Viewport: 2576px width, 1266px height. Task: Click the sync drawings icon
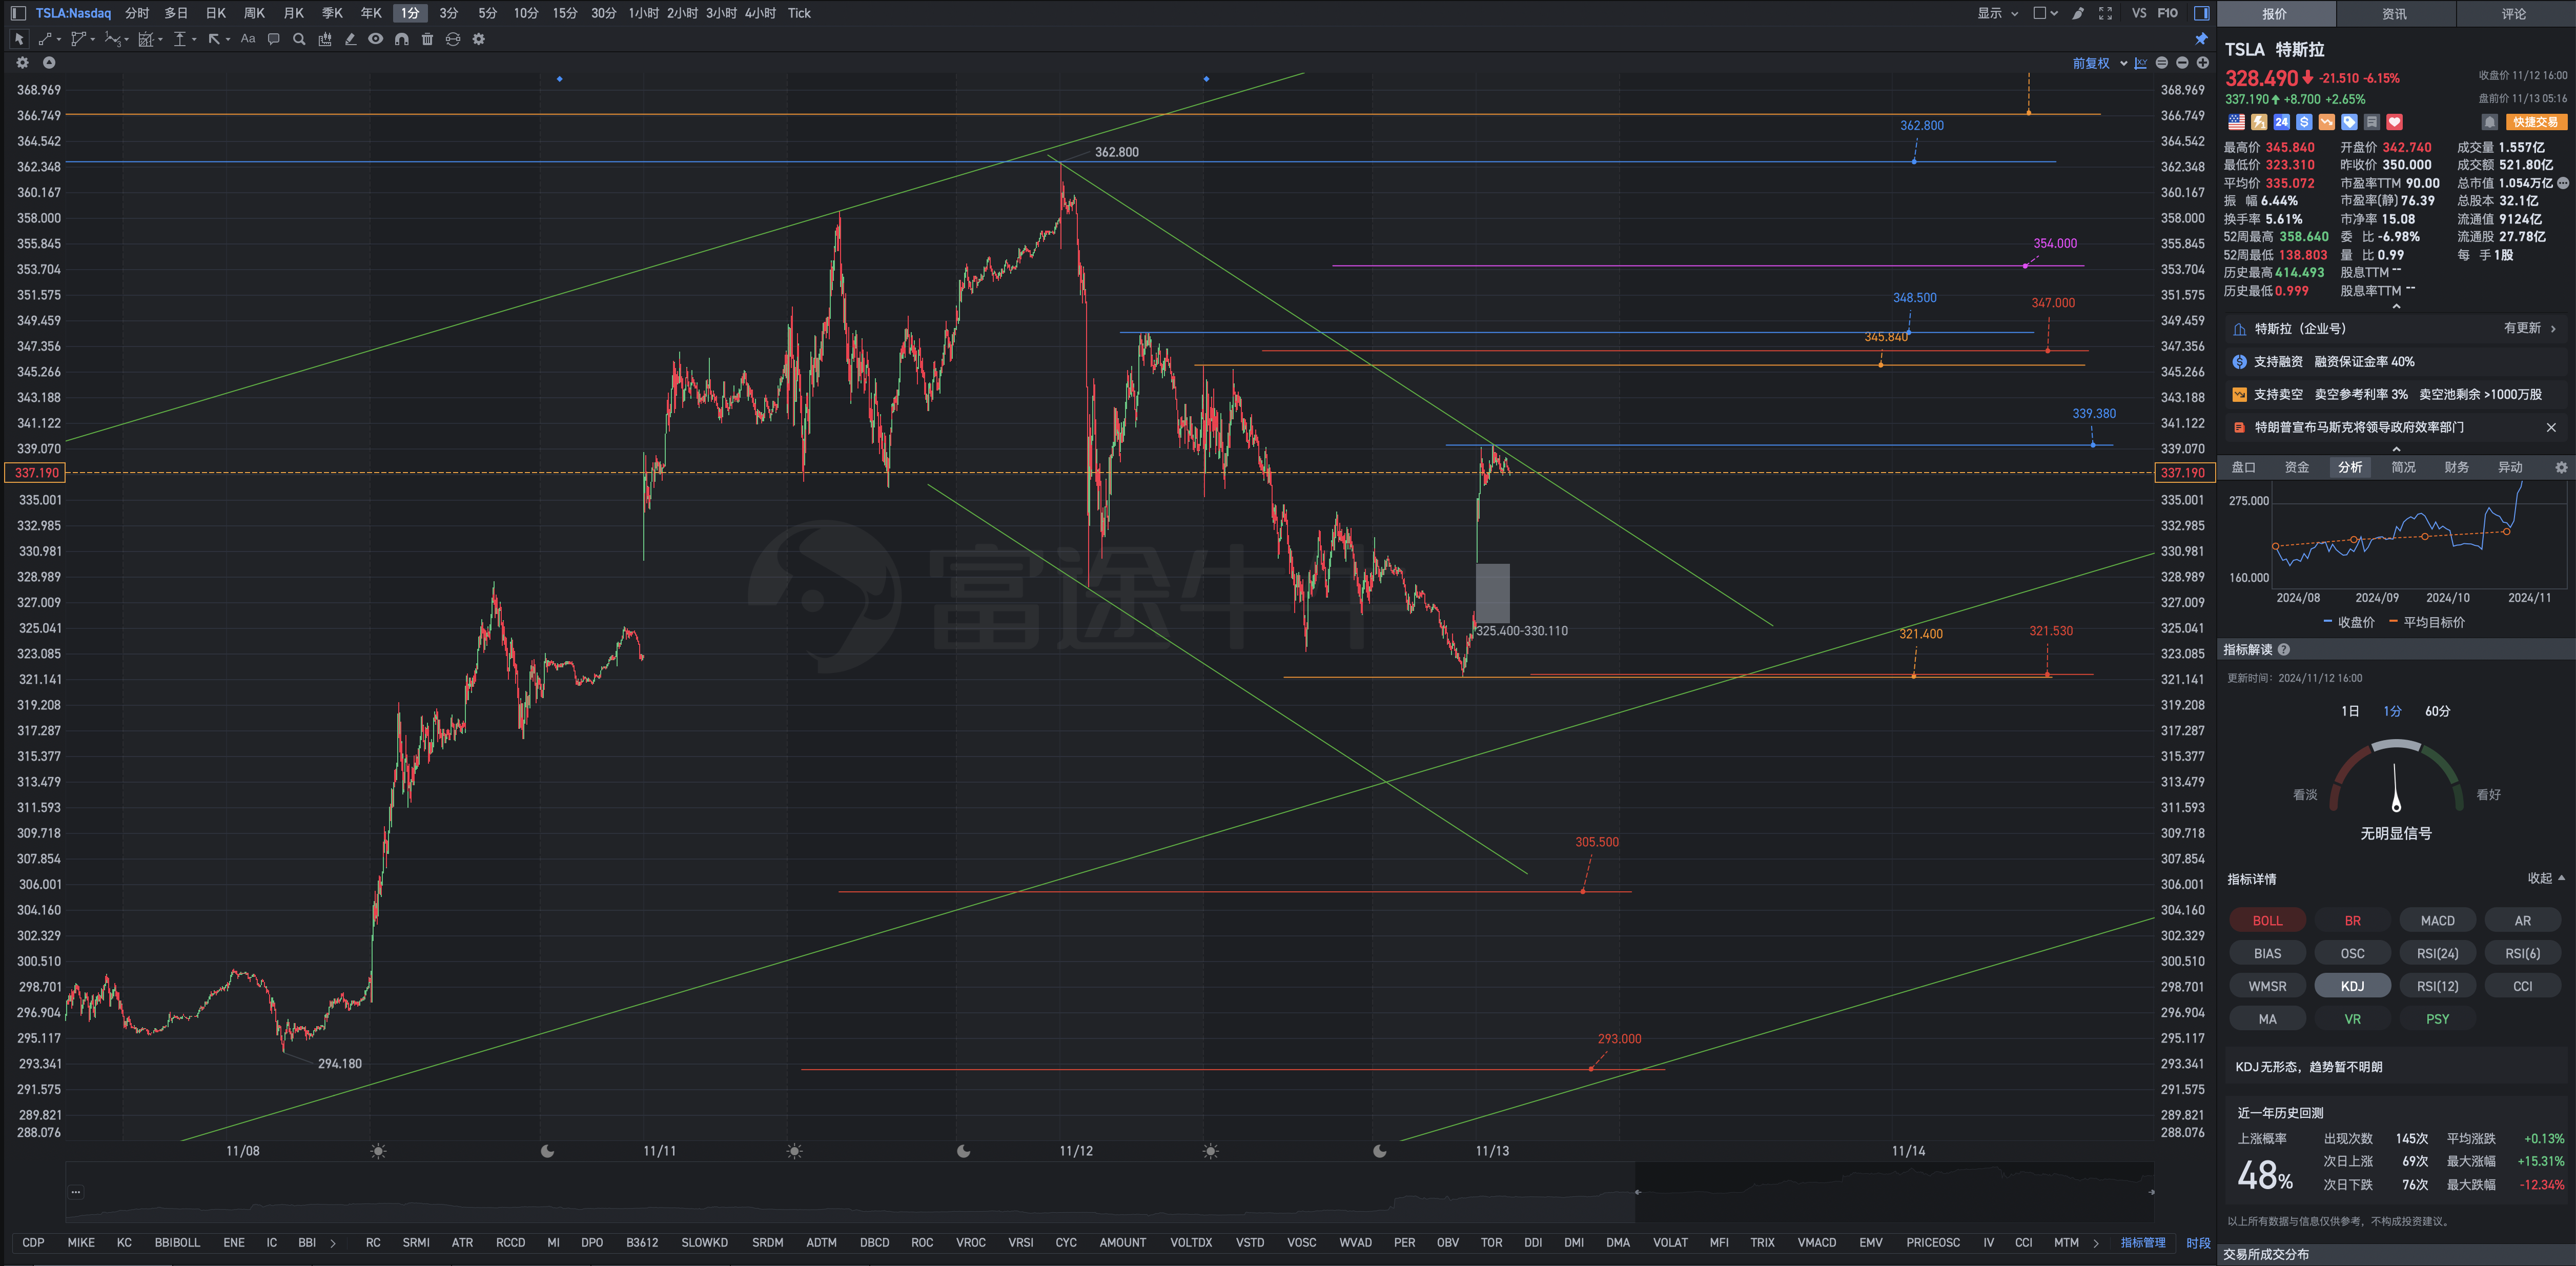point(453,39)
